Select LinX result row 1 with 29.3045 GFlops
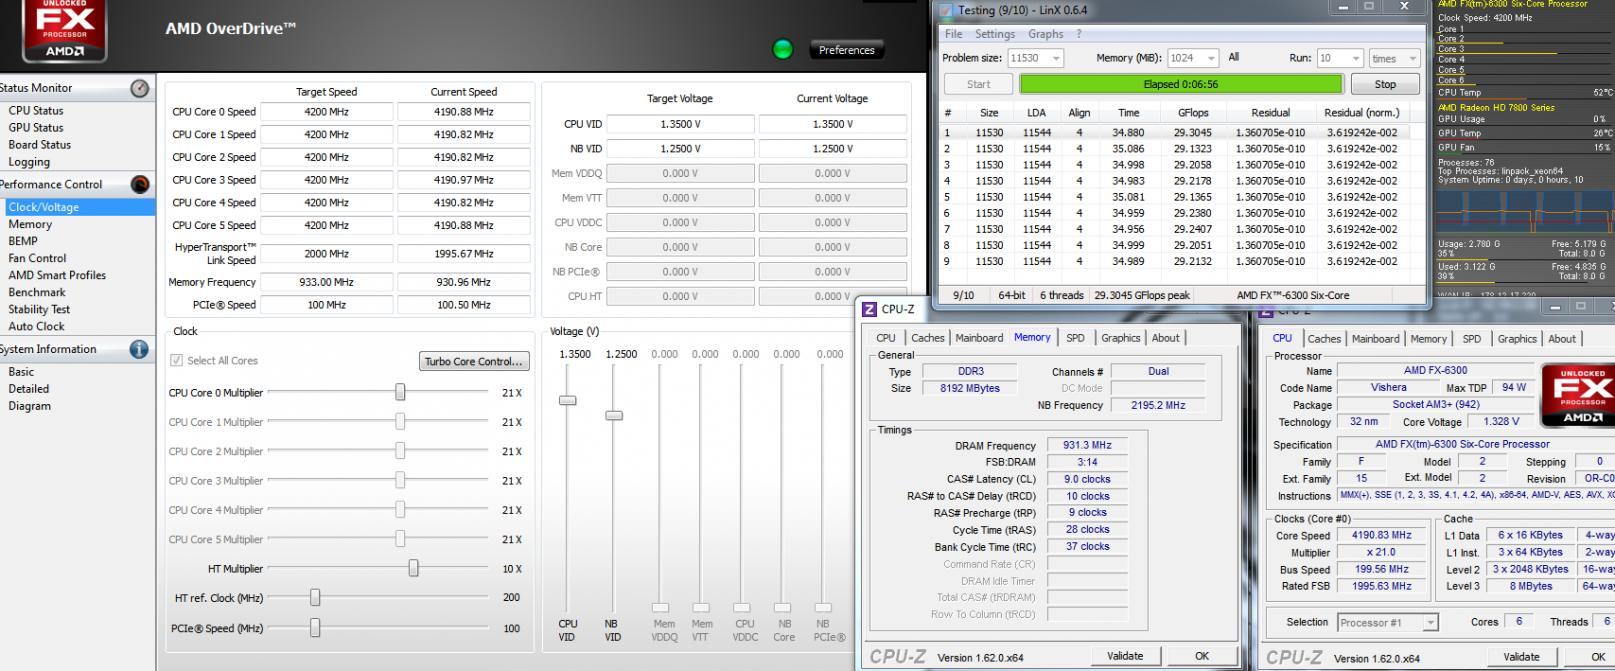The width and height of the screenshot is (1615, 671). click(x=1175, y=132)
